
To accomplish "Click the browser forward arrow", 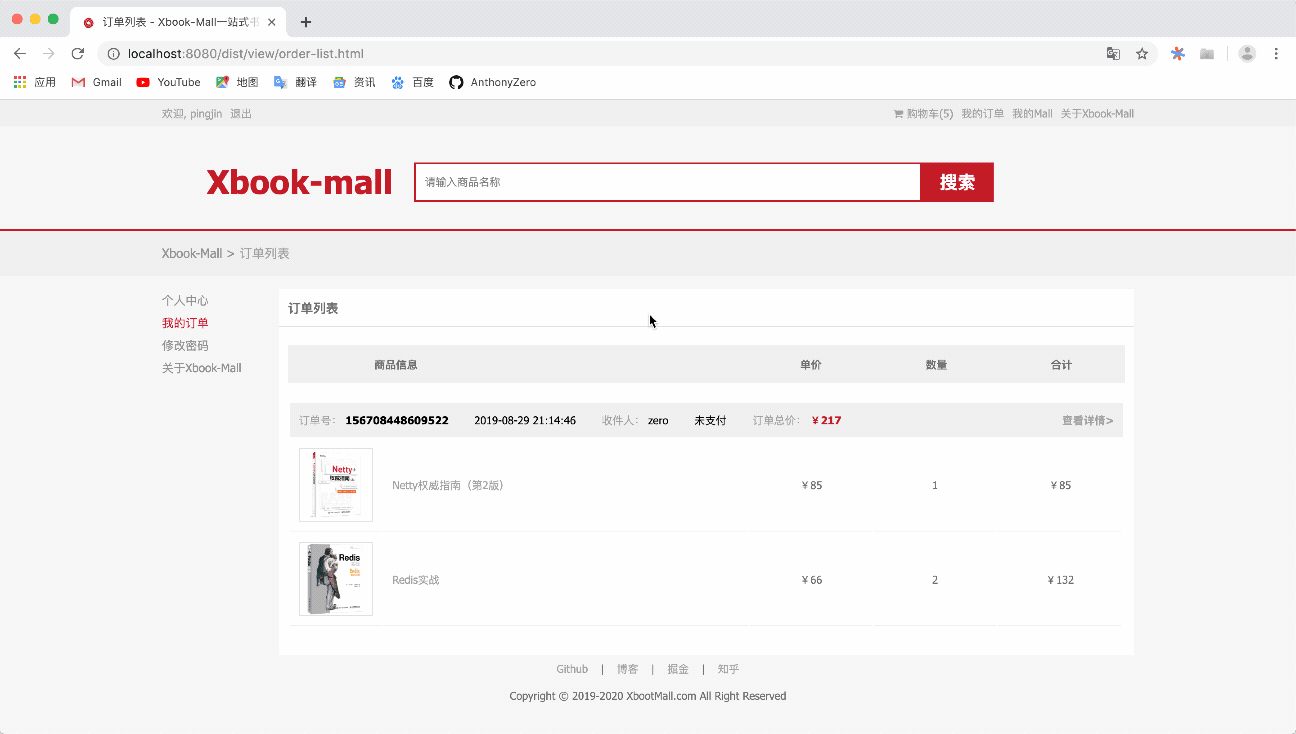I will 49,54.
